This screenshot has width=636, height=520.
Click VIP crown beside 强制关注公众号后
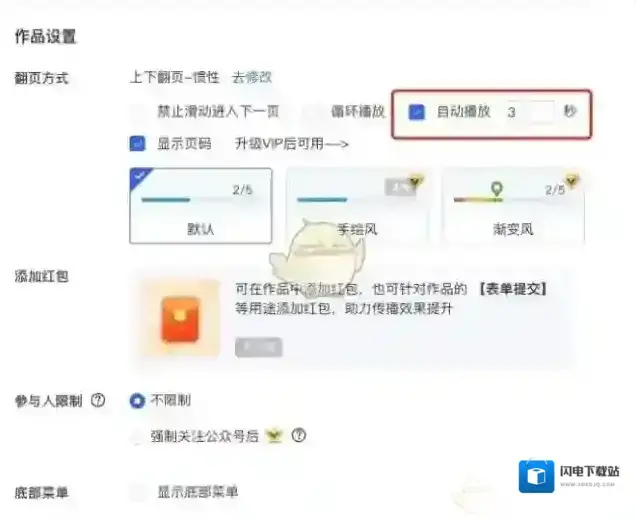[x=275, y=436]
